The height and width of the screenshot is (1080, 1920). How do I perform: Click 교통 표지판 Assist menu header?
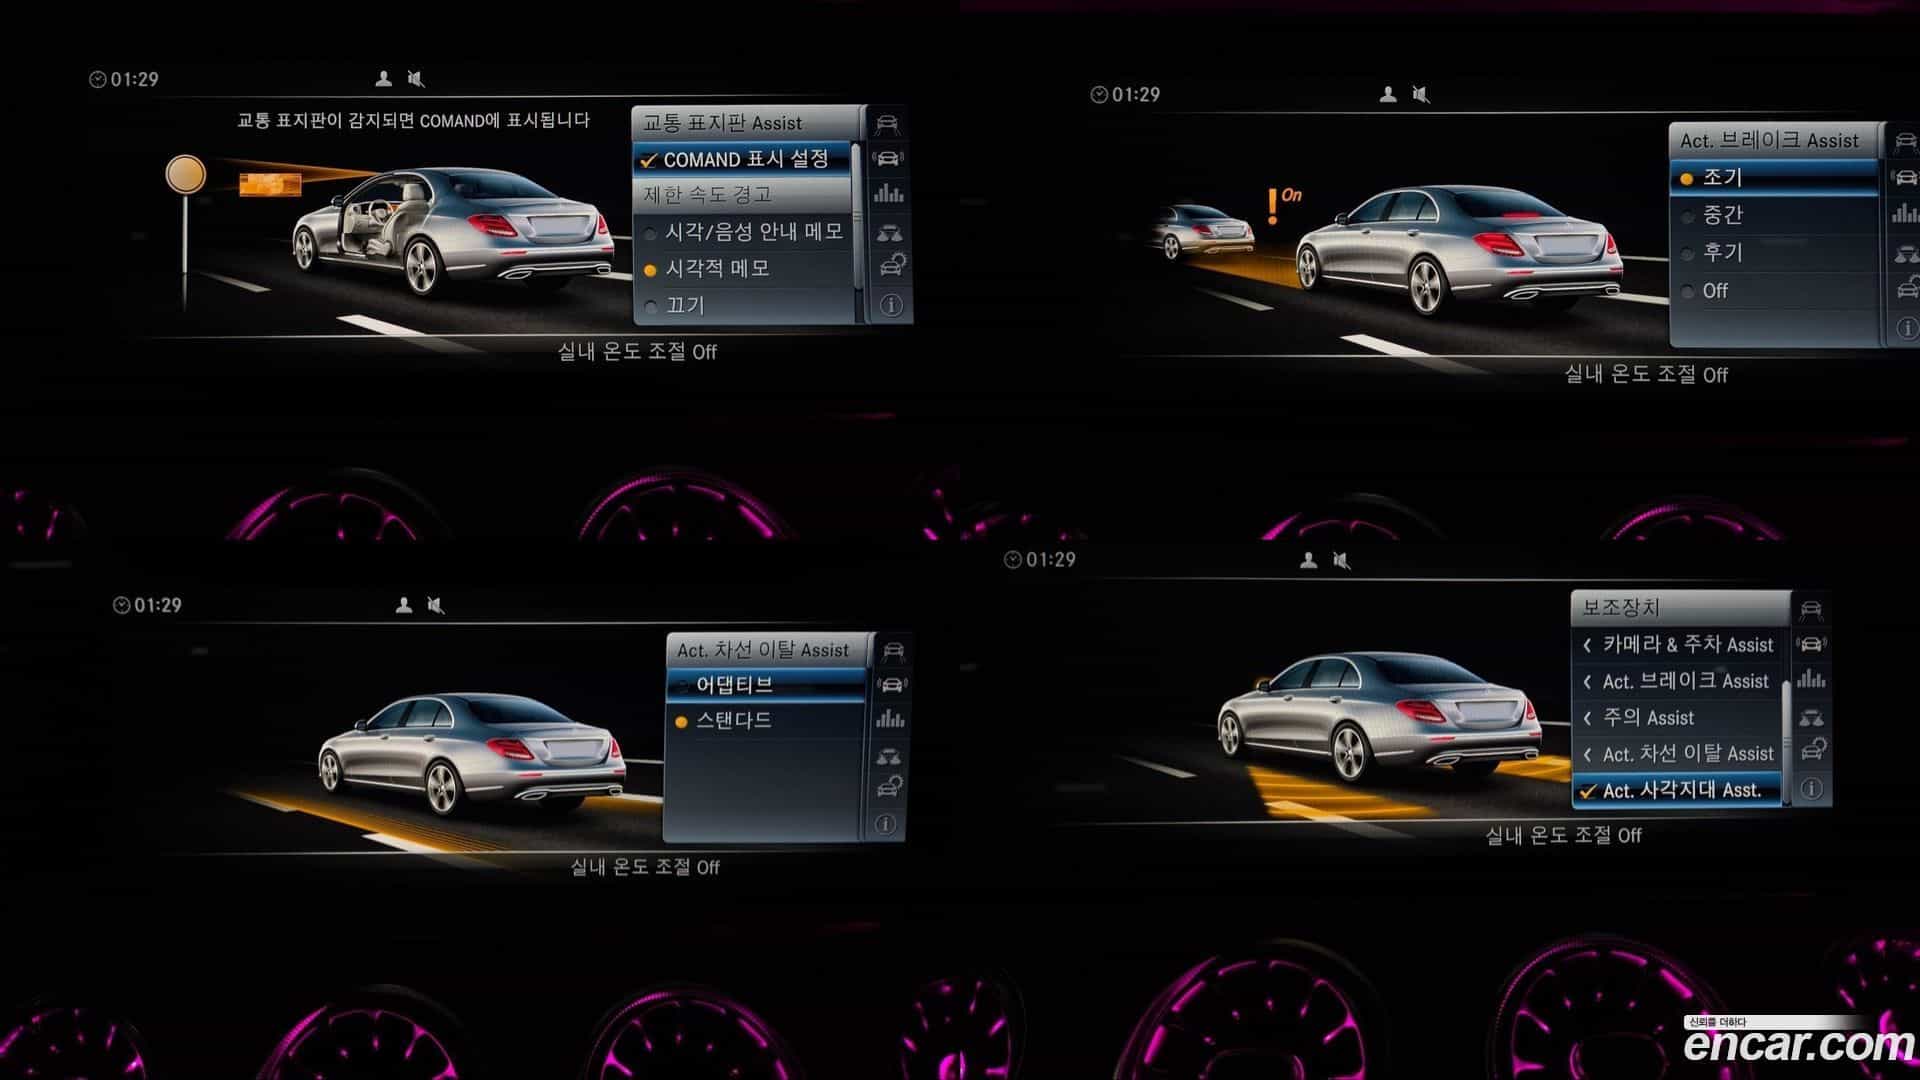click(748, 123)
